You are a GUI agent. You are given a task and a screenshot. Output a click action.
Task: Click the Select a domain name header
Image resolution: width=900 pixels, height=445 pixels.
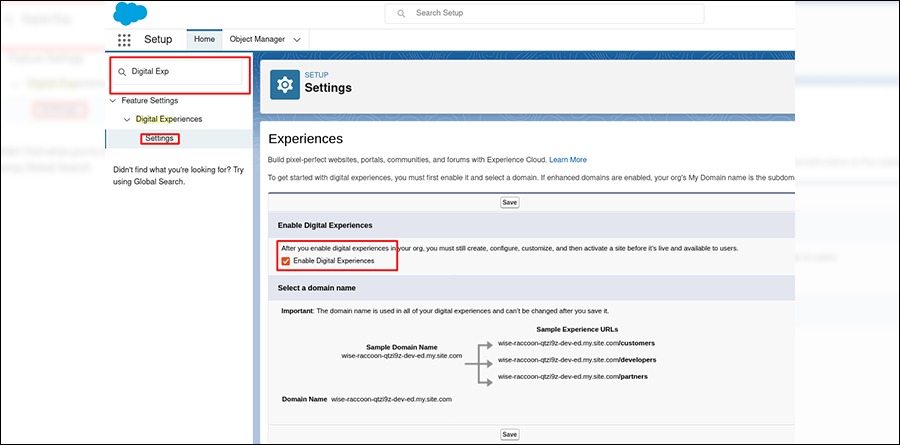point(317,288)
